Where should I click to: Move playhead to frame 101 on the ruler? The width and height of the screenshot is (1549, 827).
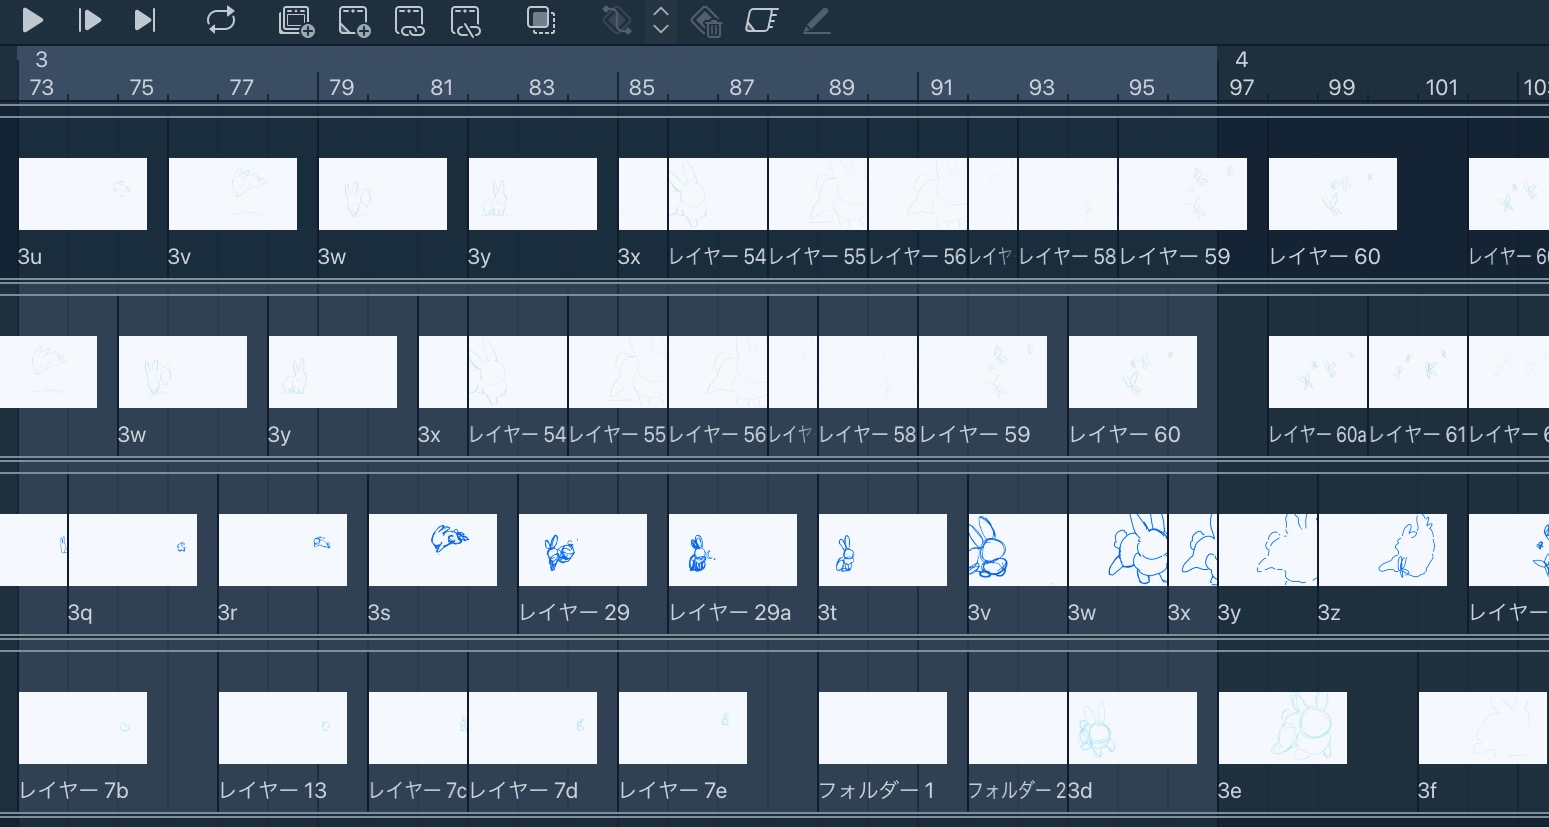(1442, 87)
